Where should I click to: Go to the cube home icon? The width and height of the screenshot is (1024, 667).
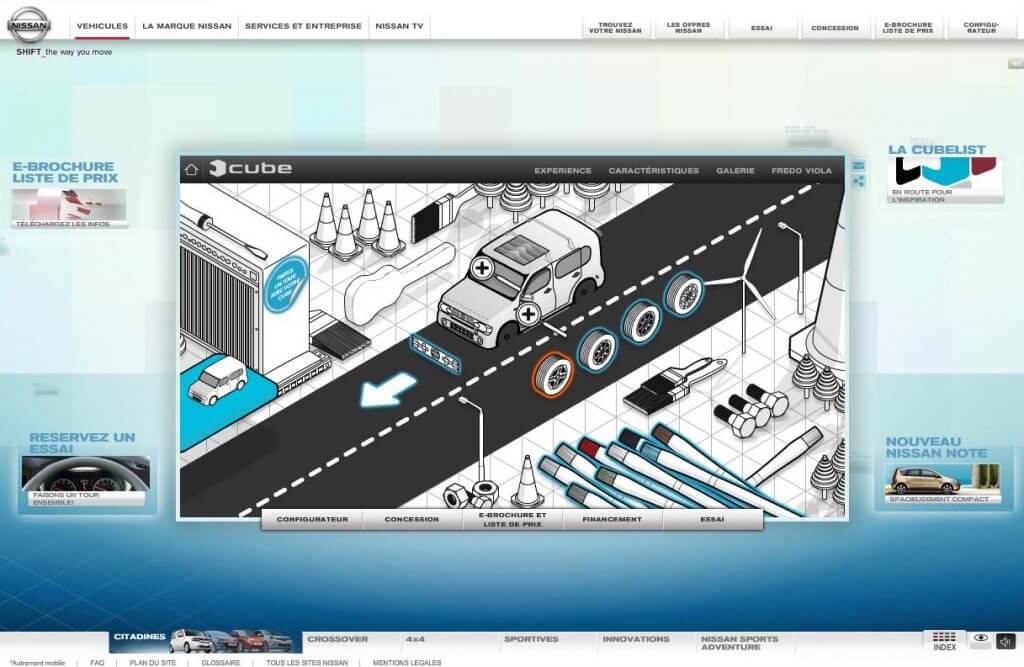tap(191, 169)
